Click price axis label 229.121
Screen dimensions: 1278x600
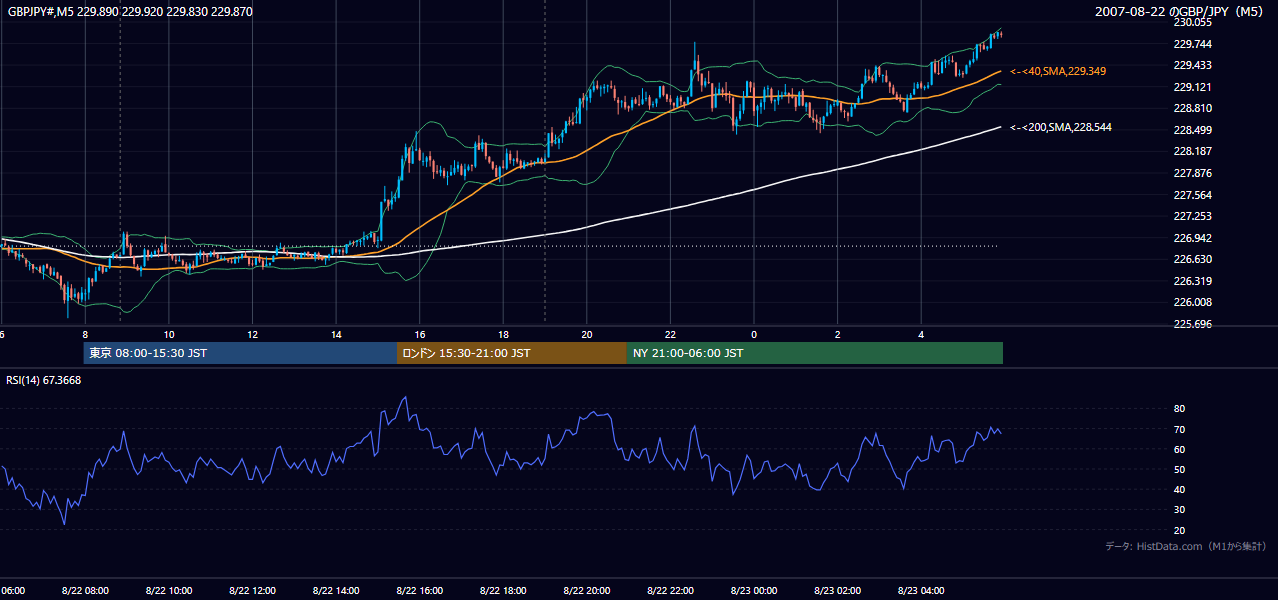[1193, 87]
